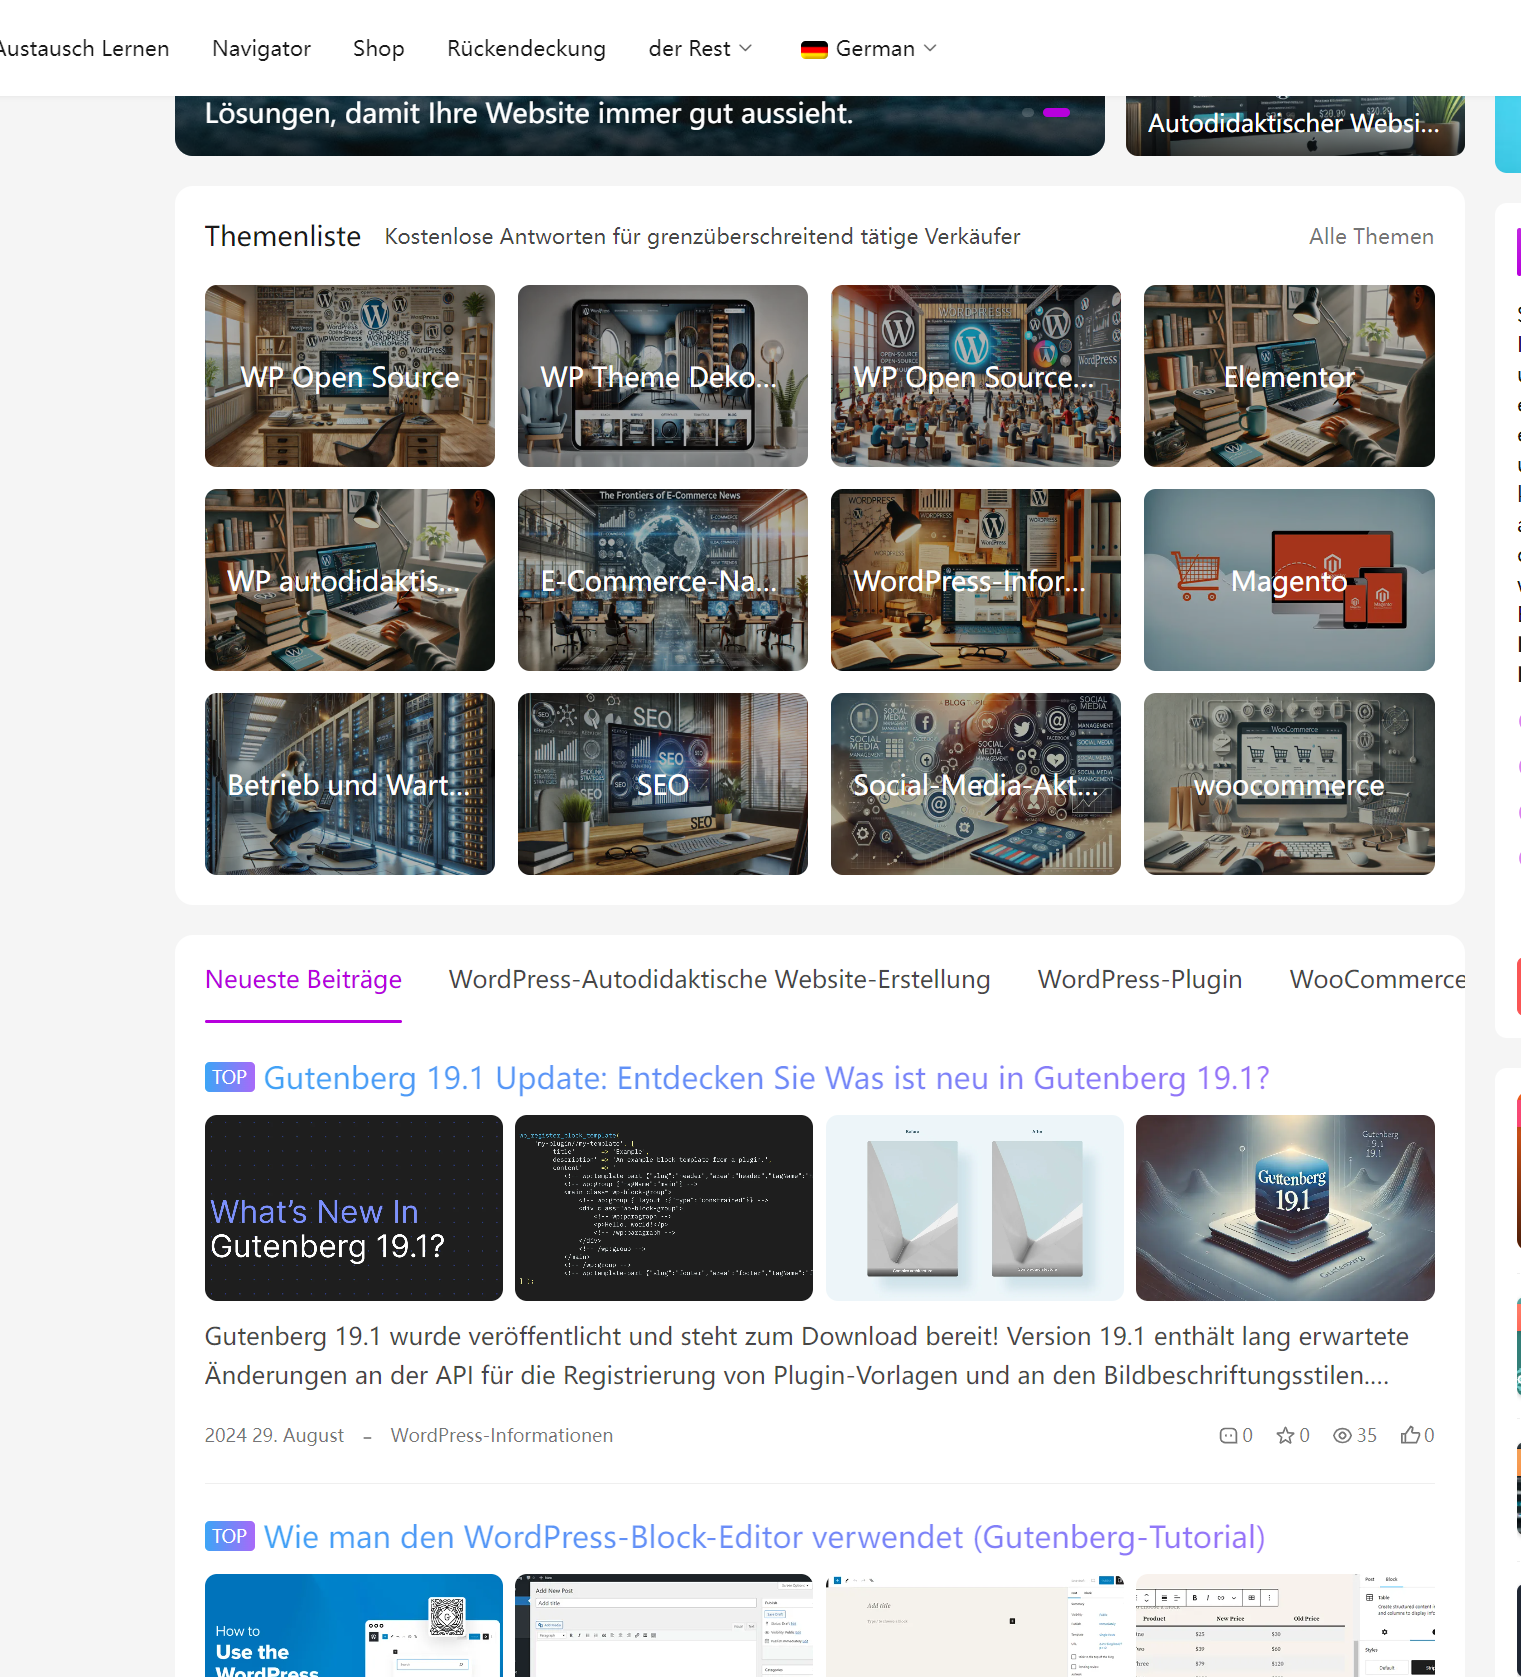Viewport: 1521px width, 1677px height.
Task: Switch to the WooCommerce tab
Action: pos(1377,979)
